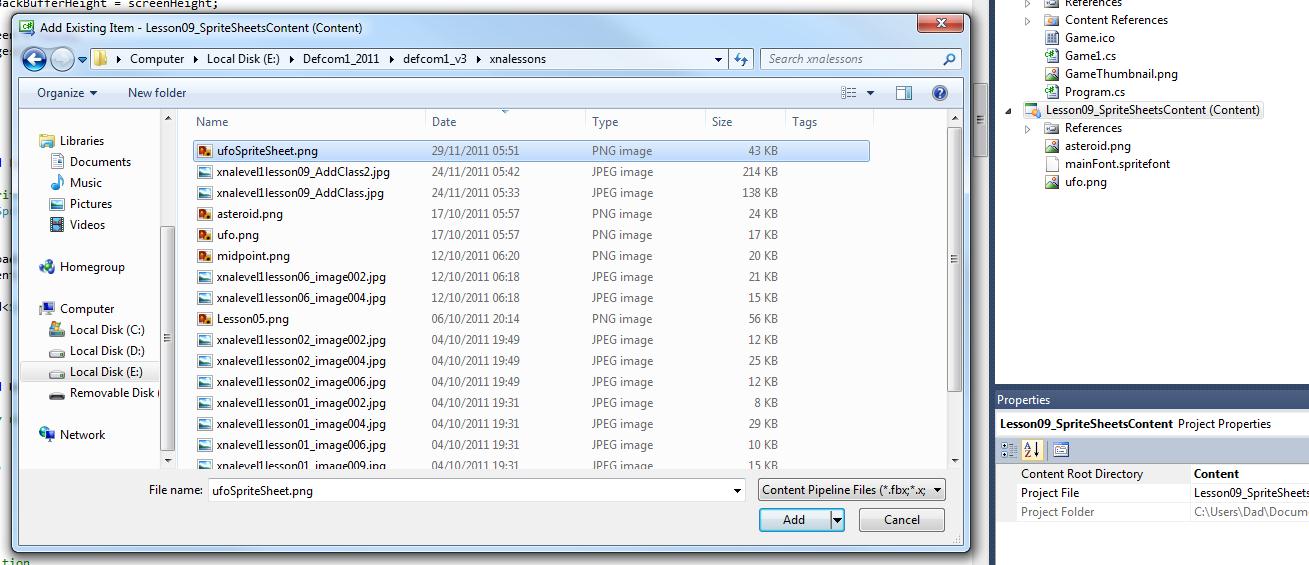The image size is (1309, 565).
Task: Toggle the preview pane icon
Action: pyautogui.click(x=904, y=93)
